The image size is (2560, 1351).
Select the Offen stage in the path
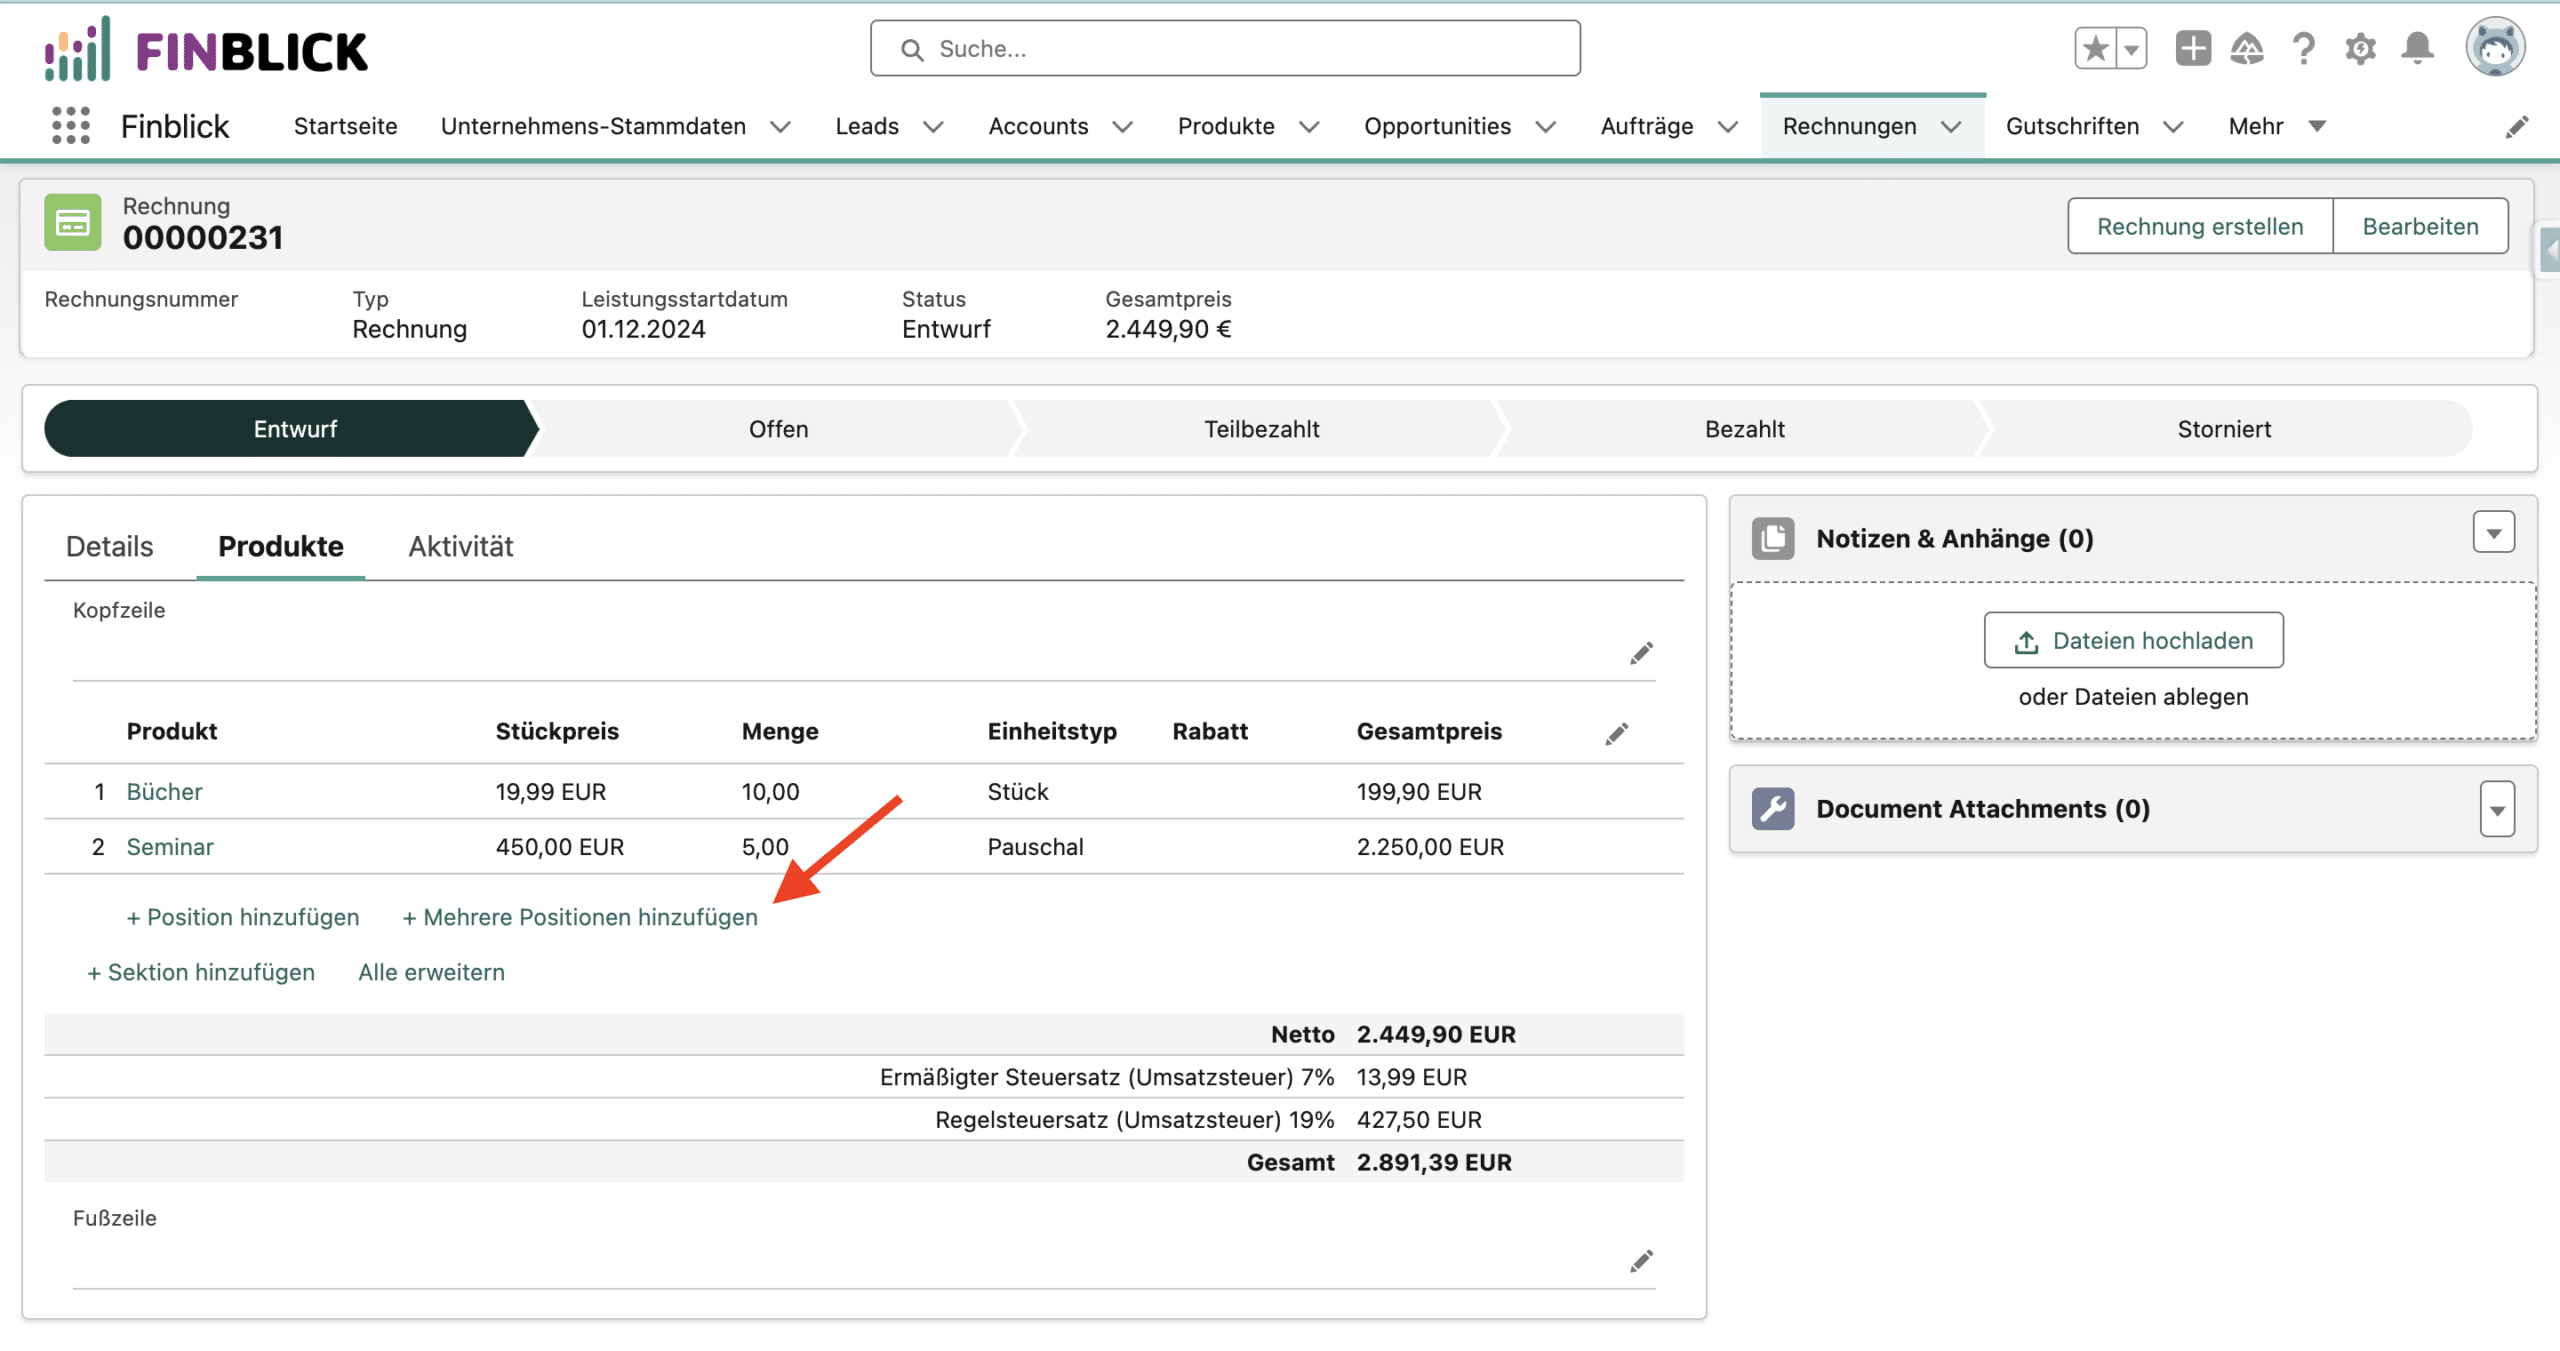pyautogui.click(x=779, y=428)
